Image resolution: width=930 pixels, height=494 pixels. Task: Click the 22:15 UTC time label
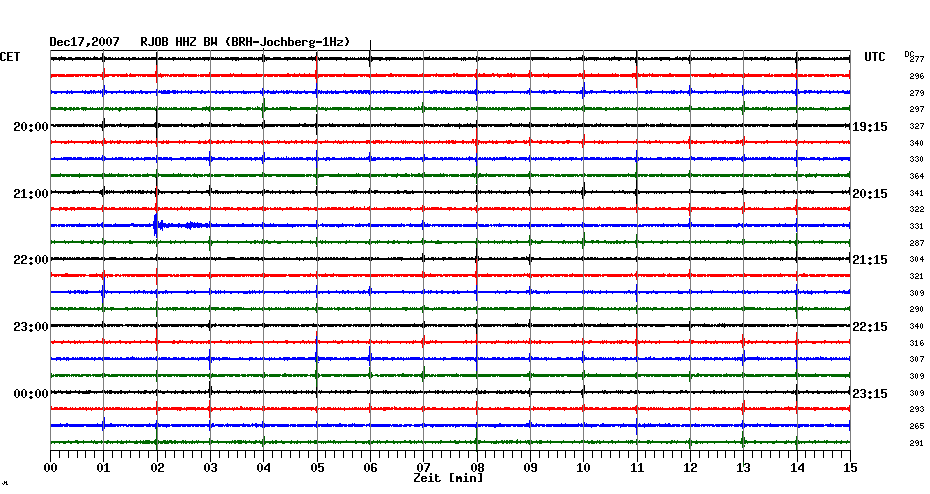pos(870,327)
